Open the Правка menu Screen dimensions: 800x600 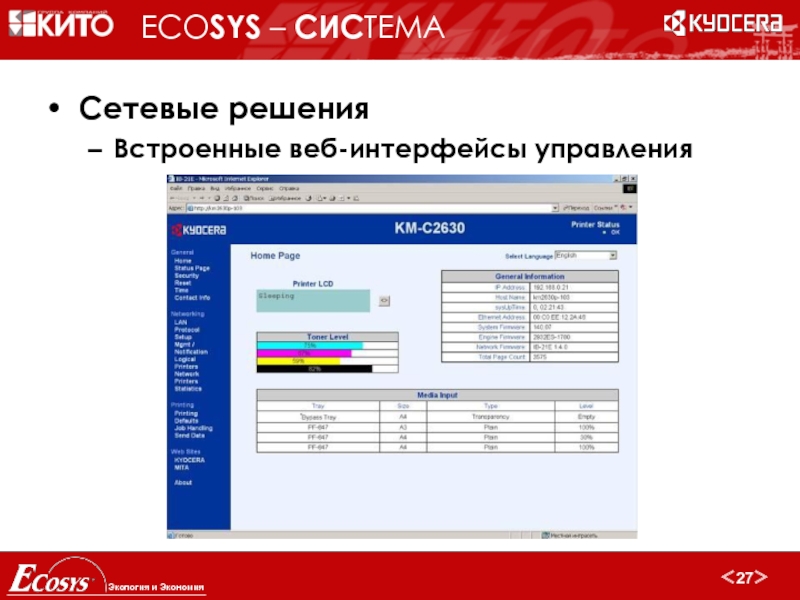tap(196, 188)
